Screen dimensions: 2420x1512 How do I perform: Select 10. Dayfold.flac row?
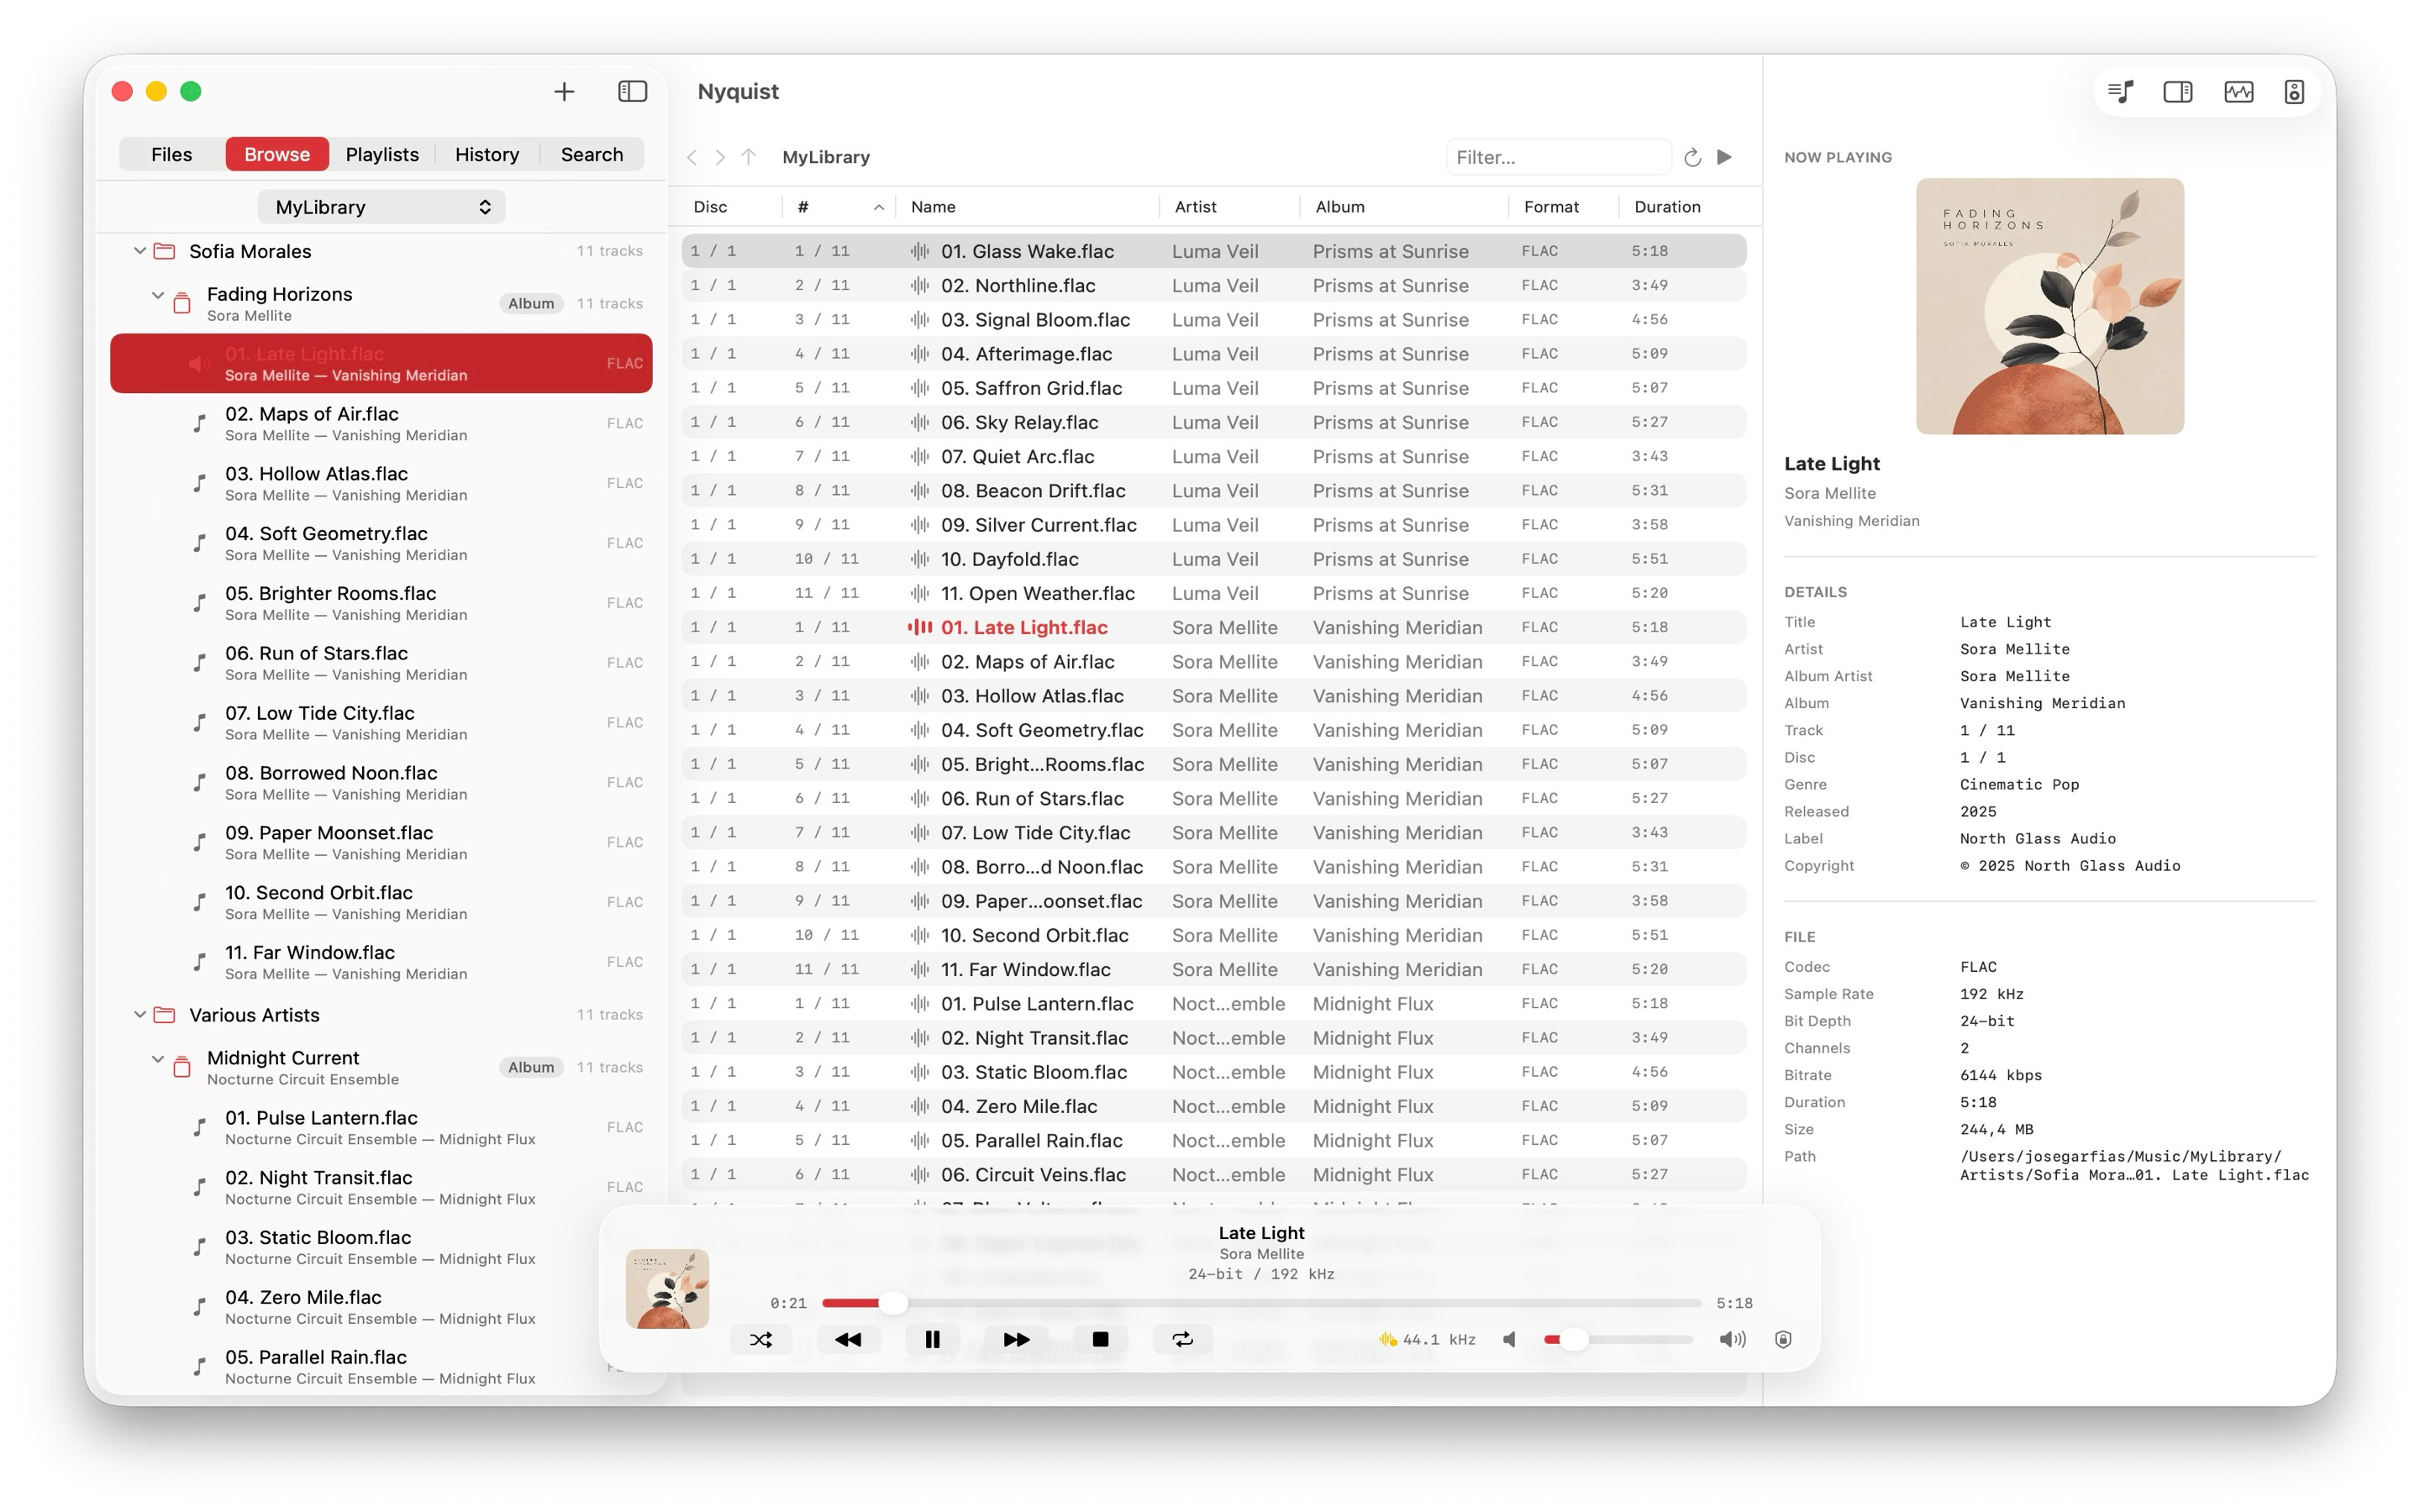pos(1214,559)
